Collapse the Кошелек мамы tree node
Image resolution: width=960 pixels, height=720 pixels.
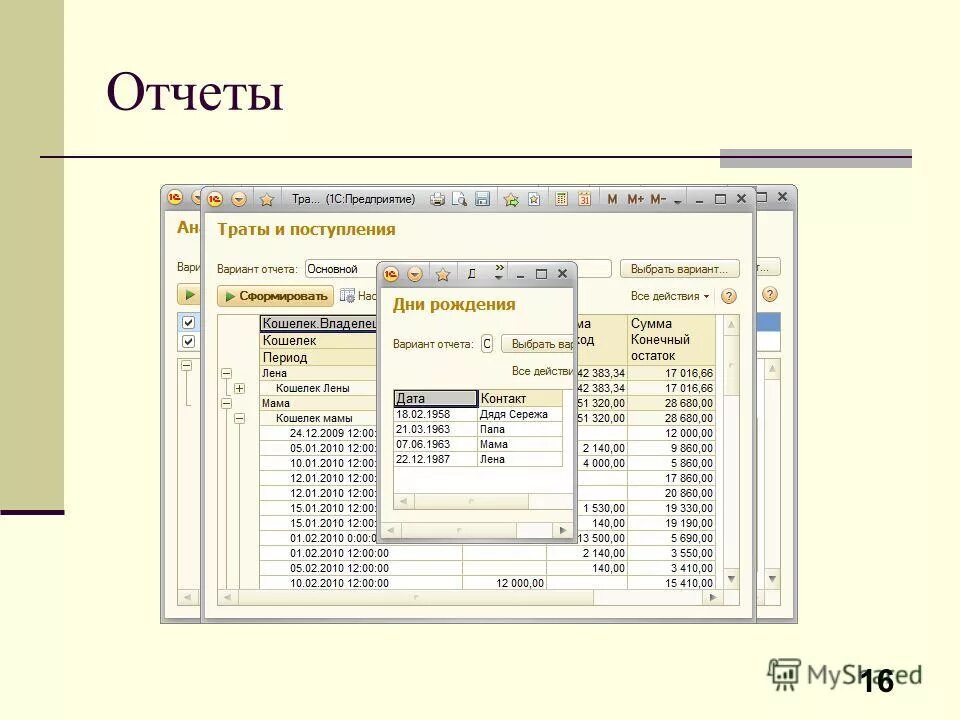(239, 417)
